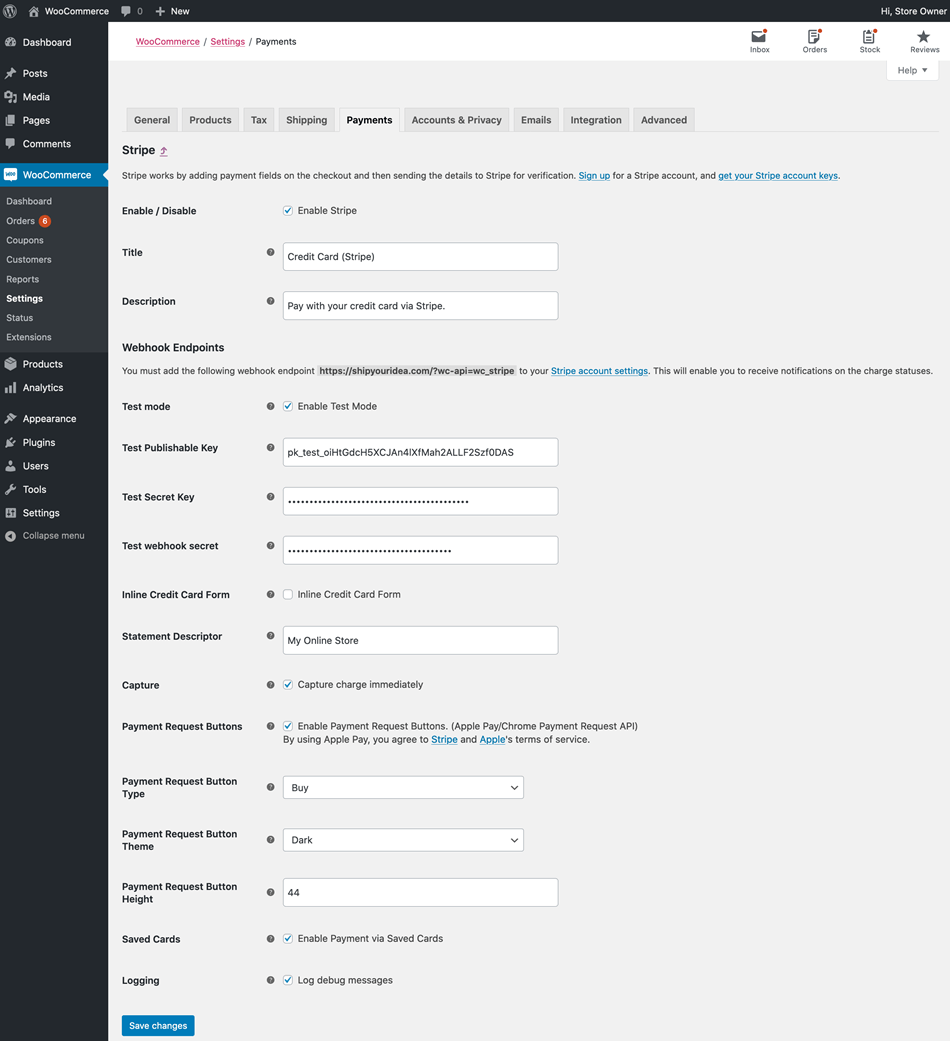Image resolution: width=950 pixels, height=1041 pixels.
Task: Click the help tooltip icon beside Title
Action: click(270, 252)
